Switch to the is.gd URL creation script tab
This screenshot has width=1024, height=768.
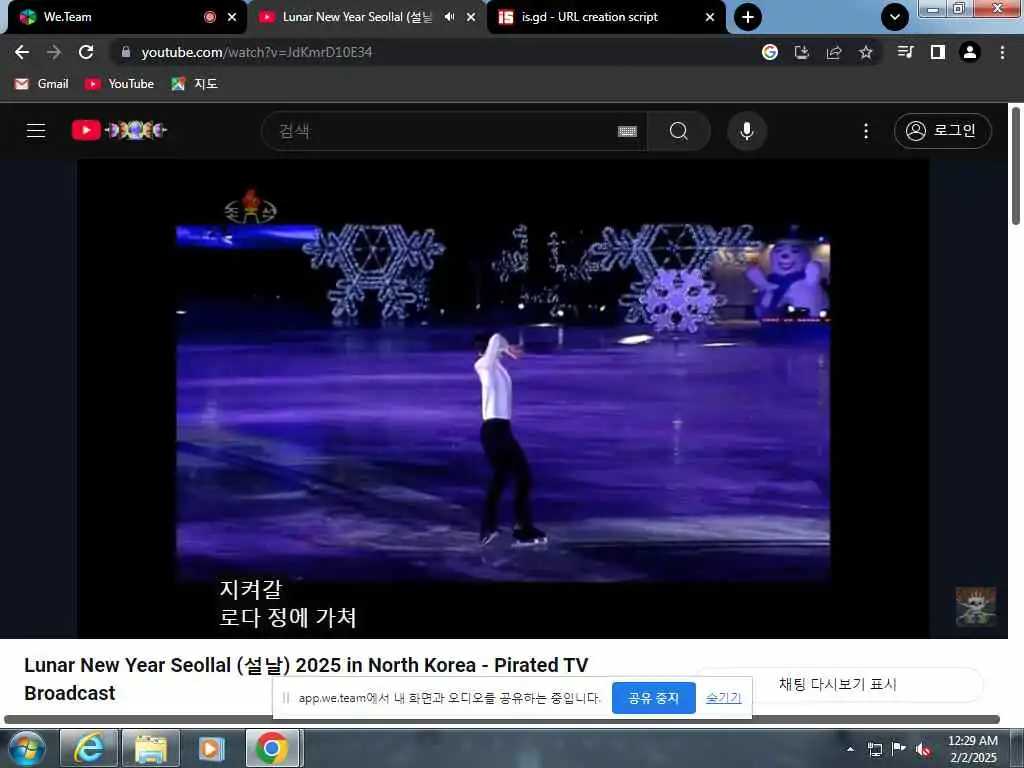[x=589, y=17]
